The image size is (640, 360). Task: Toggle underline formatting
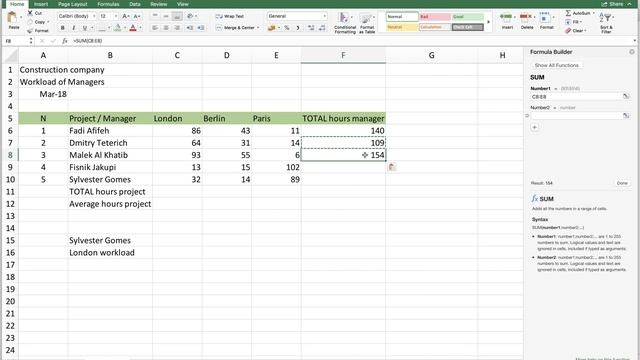click(x=84, y=28)
